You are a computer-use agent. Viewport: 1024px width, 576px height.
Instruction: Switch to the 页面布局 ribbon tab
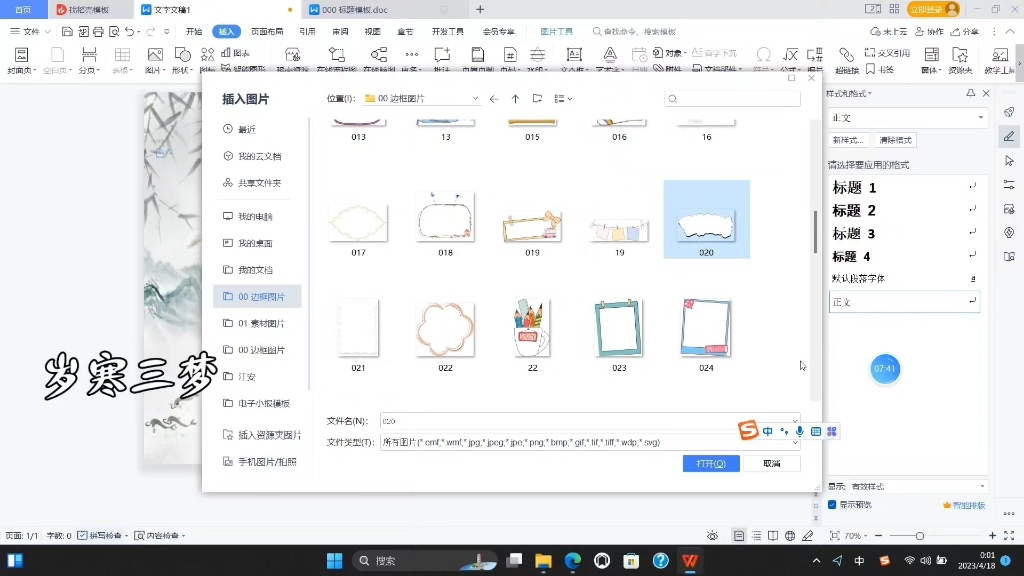(x=265, y=31)
